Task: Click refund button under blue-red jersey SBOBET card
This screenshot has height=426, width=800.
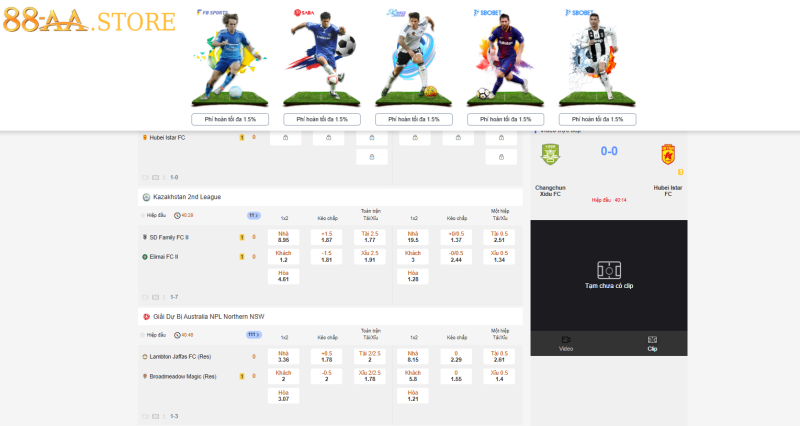Action: [506, 119]
